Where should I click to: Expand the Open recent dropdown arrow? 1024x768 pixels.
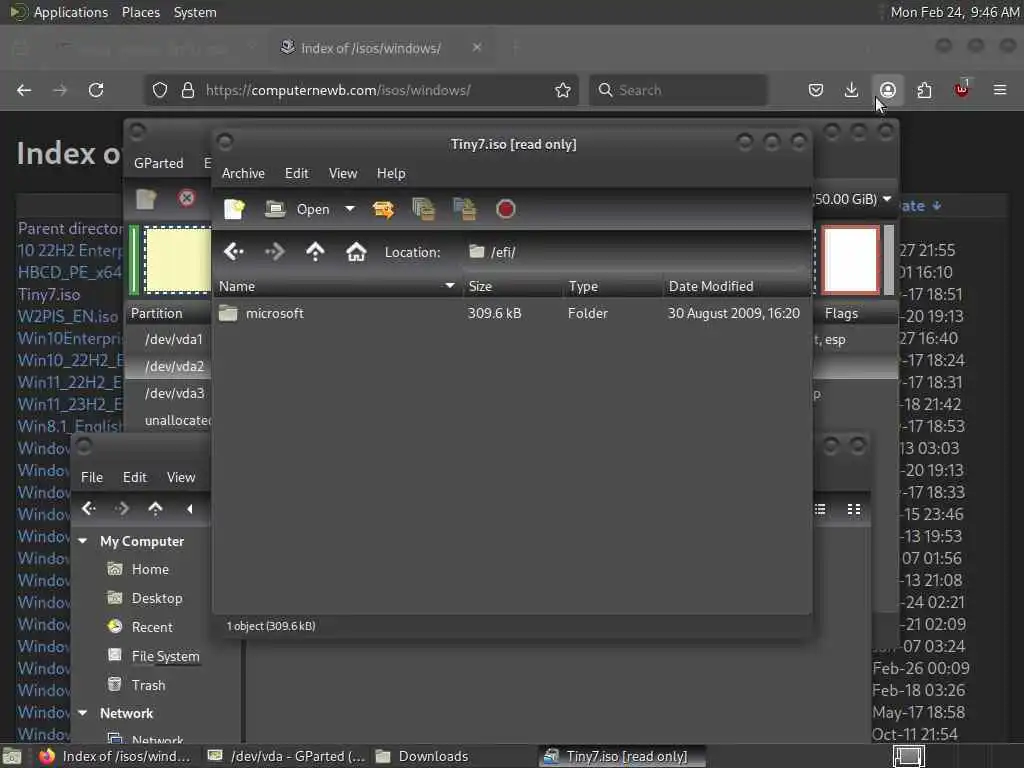pyautogui.click(x=350, y=209)
